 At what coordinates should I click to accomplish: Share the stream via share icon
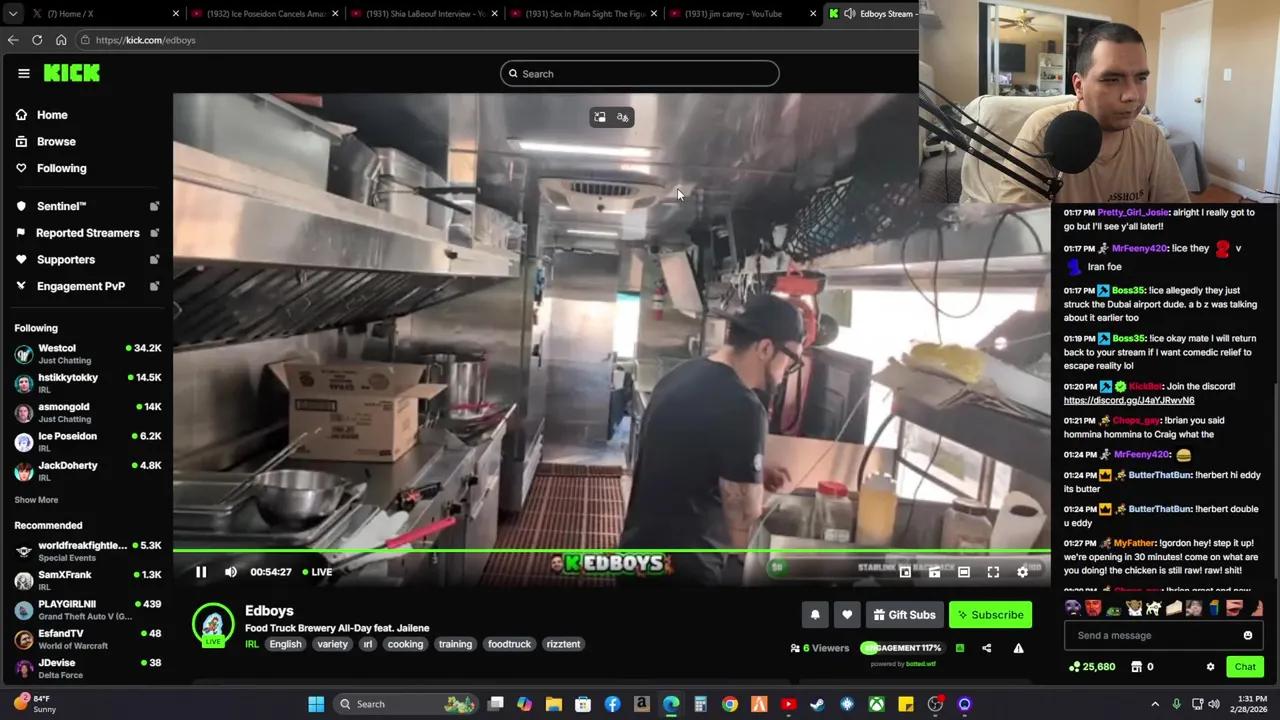tap(986, 648)
